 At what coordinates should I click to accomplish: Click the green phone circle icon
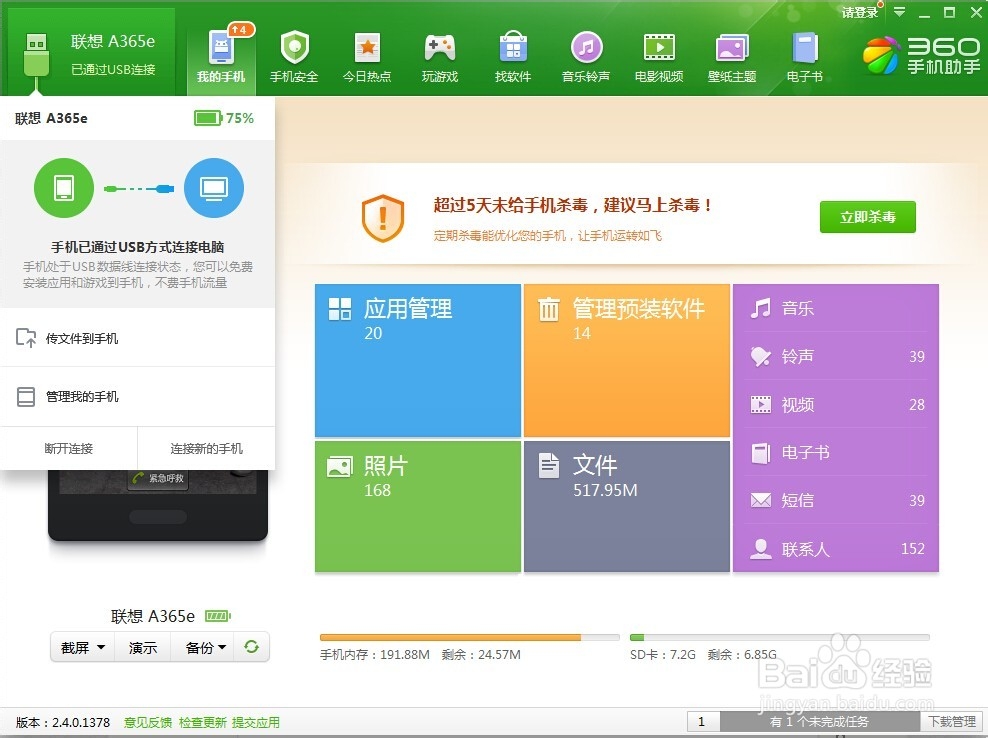[64, 188]
